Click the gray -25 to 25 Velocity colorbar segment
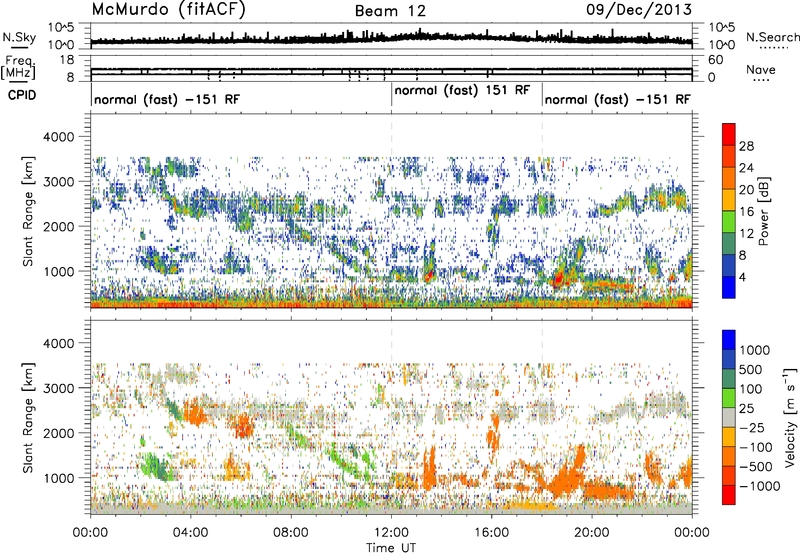The height and width of the screenshot is (554, 800). point(729,417)
